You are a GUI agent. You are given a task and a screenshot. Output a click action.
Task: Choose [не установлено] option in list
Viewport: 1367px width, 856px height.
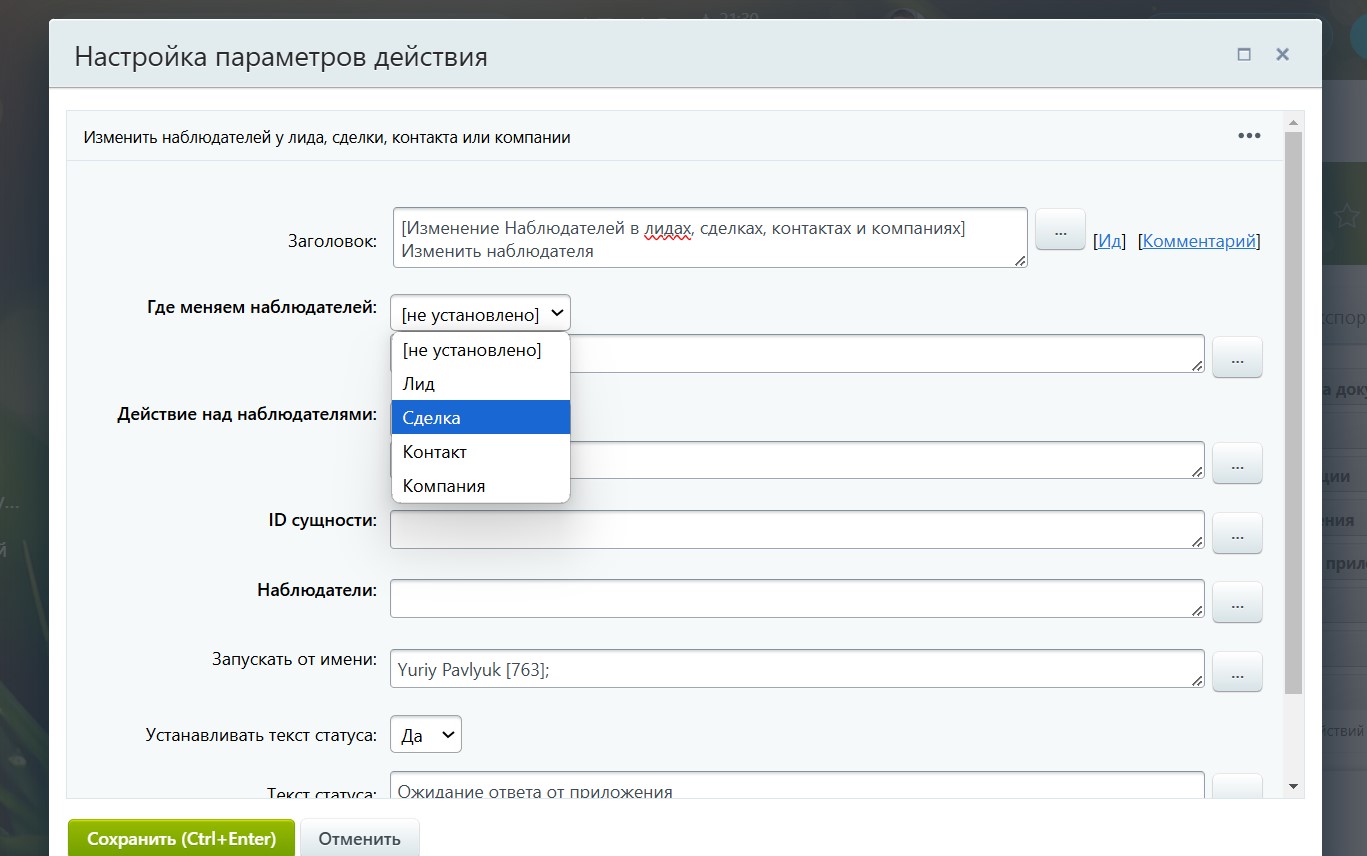tap(471, 350)
